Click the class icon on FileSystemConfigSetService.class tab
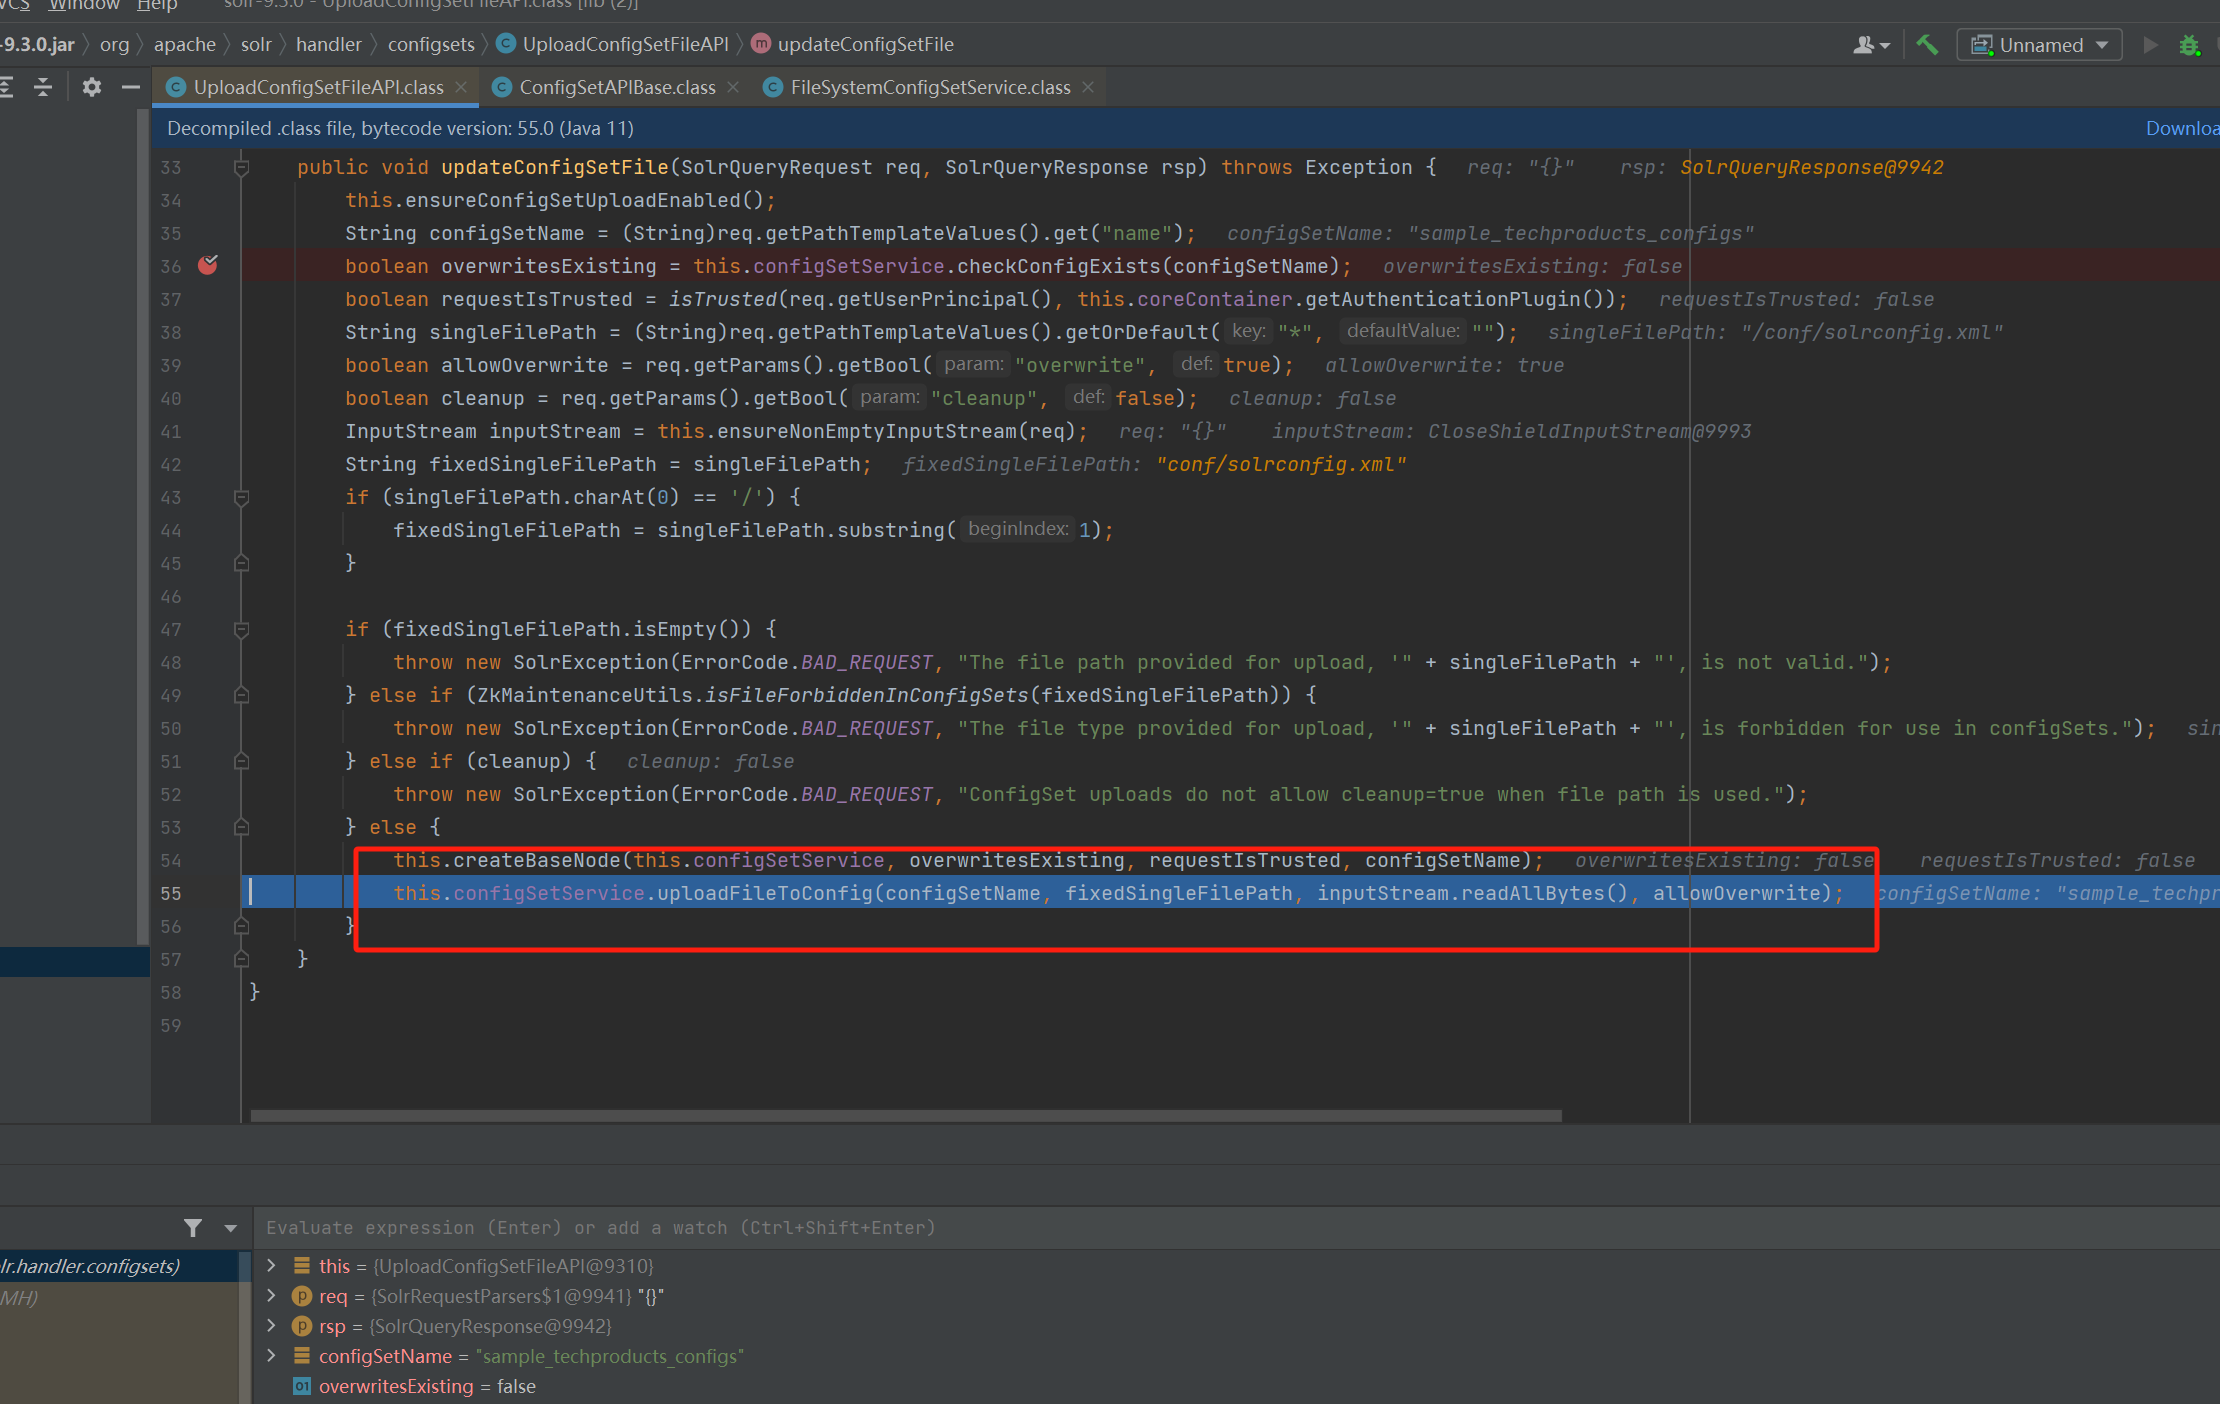The image size is (2220, 1404). point(772,87)
